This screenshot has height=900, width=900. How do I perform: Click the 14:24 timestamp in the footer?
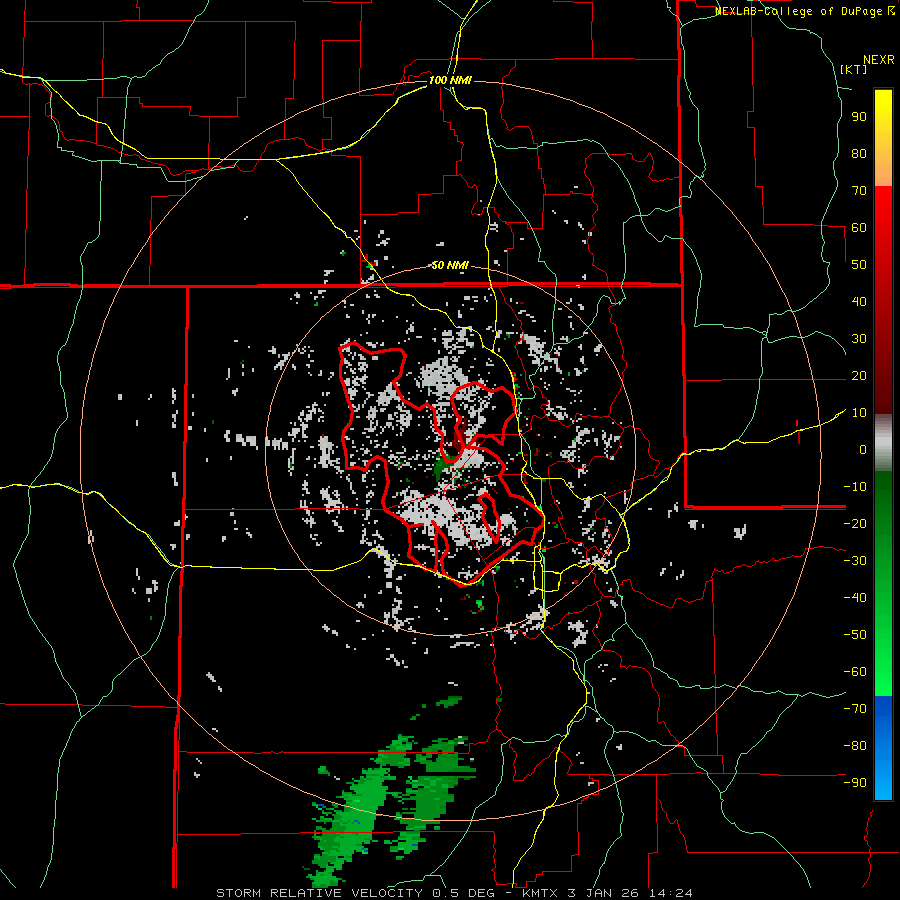[x=671, y=893]
